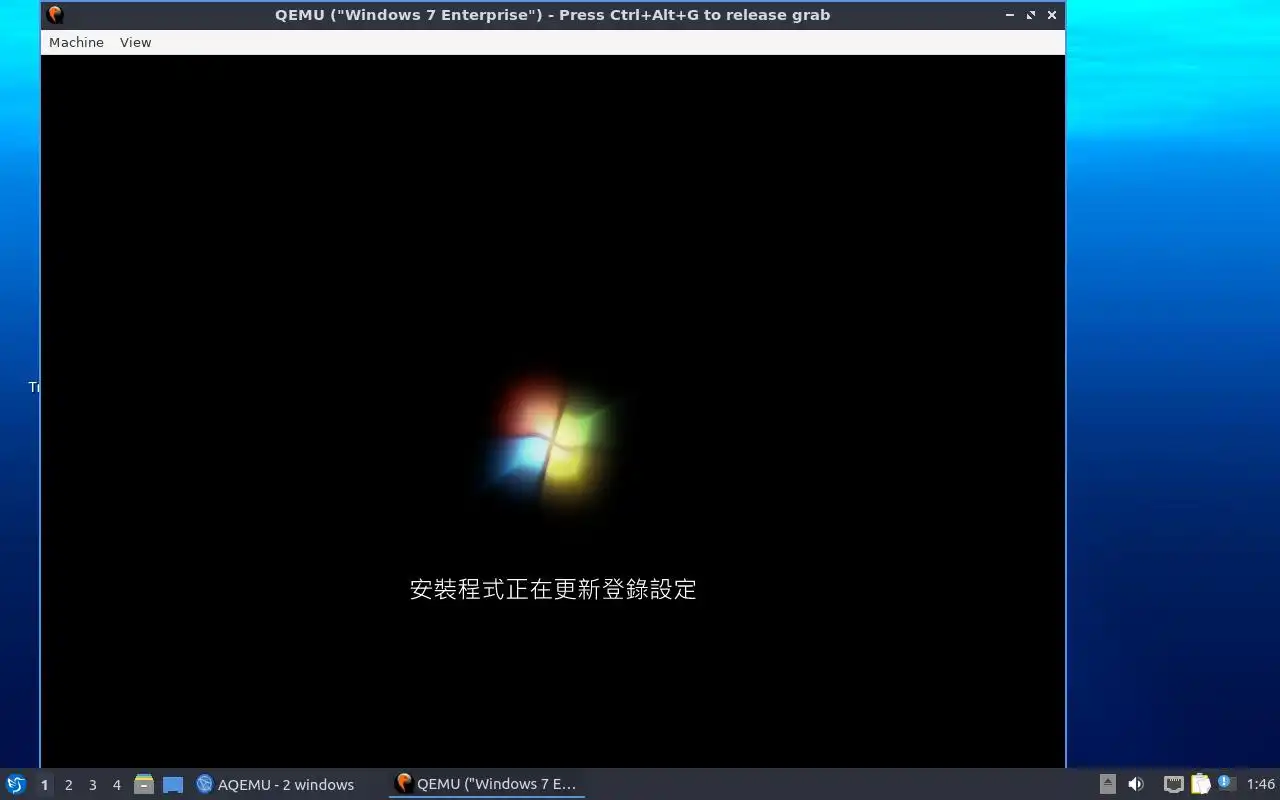Open the volume speaker tray icon
The width and height of the screenshot is (1280, 800).
tap(1136, 784)
